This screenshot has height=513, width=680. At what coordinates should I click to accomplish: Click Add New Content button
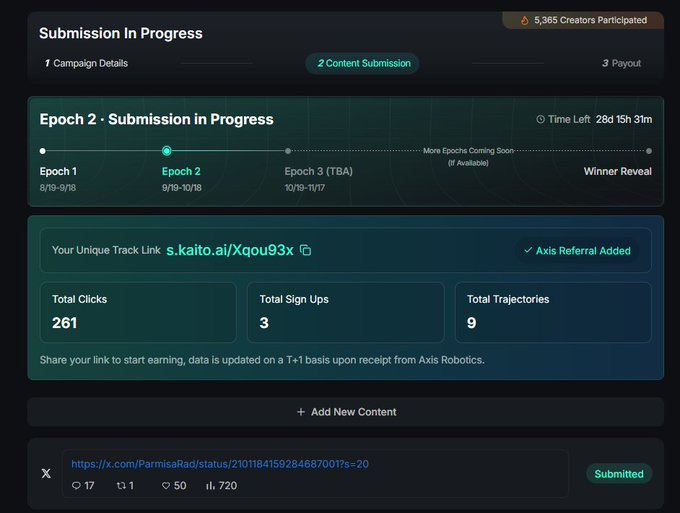pos(346,412)
